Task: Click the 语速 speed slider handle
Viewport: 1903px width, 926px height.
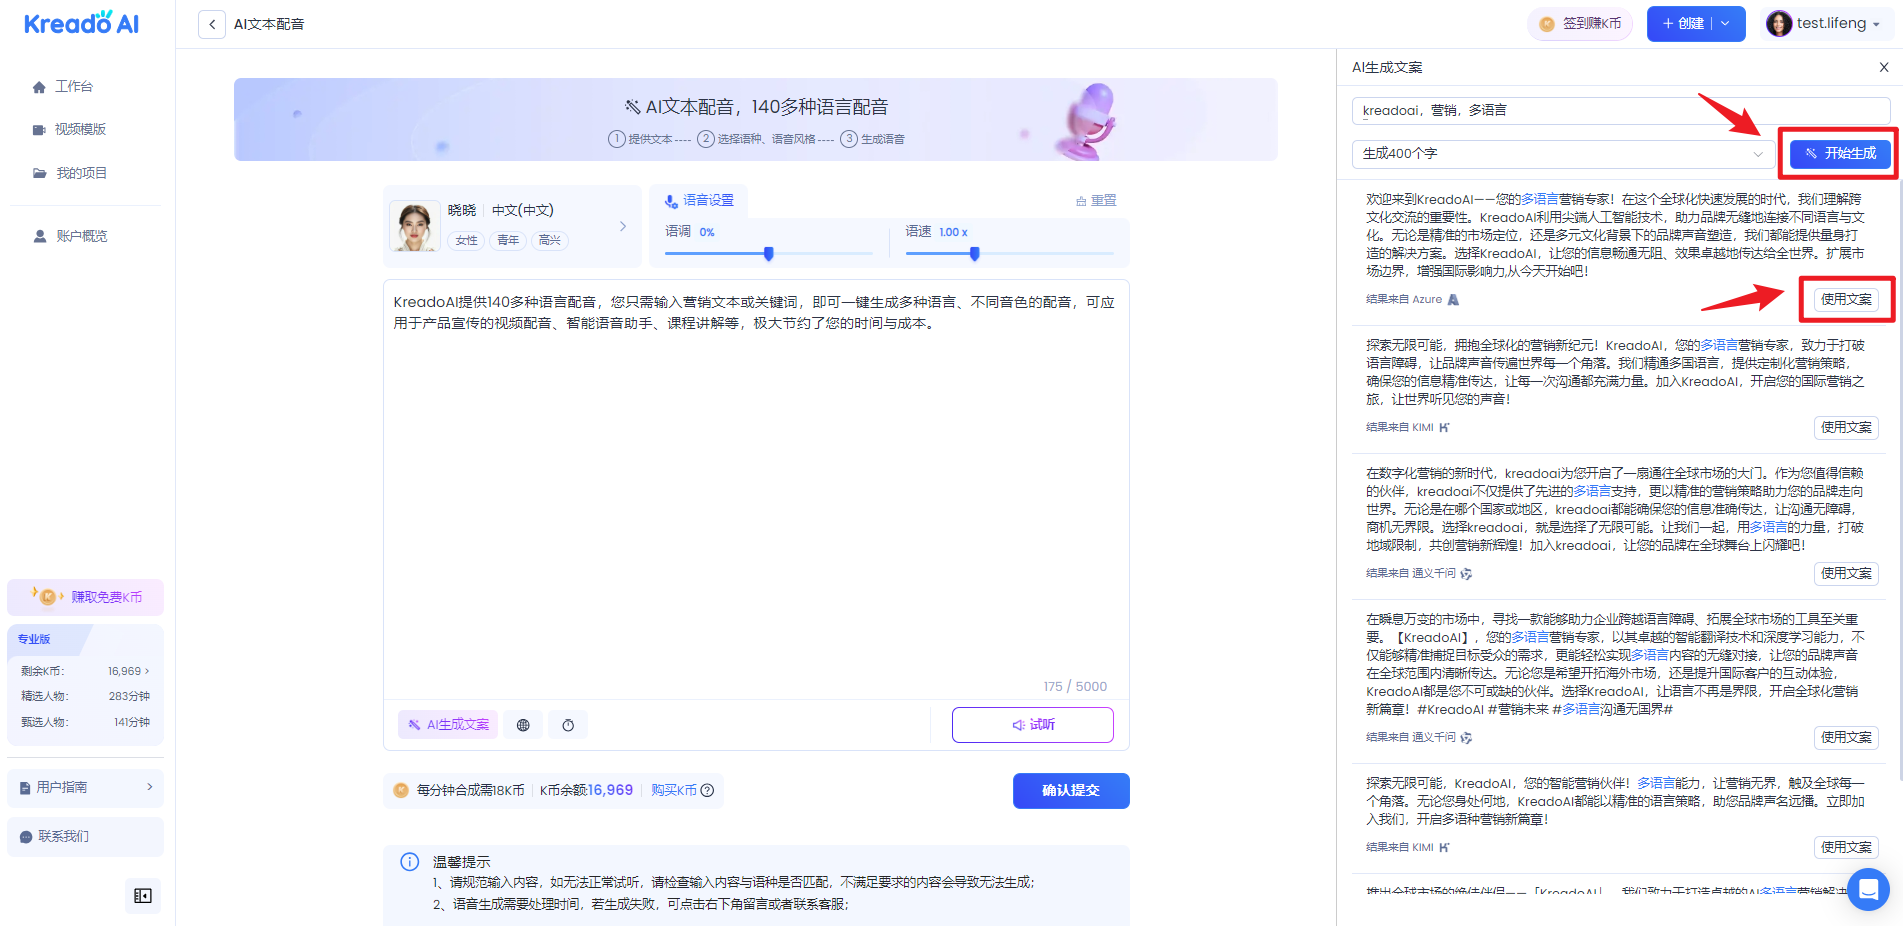Action: [975, 254]
